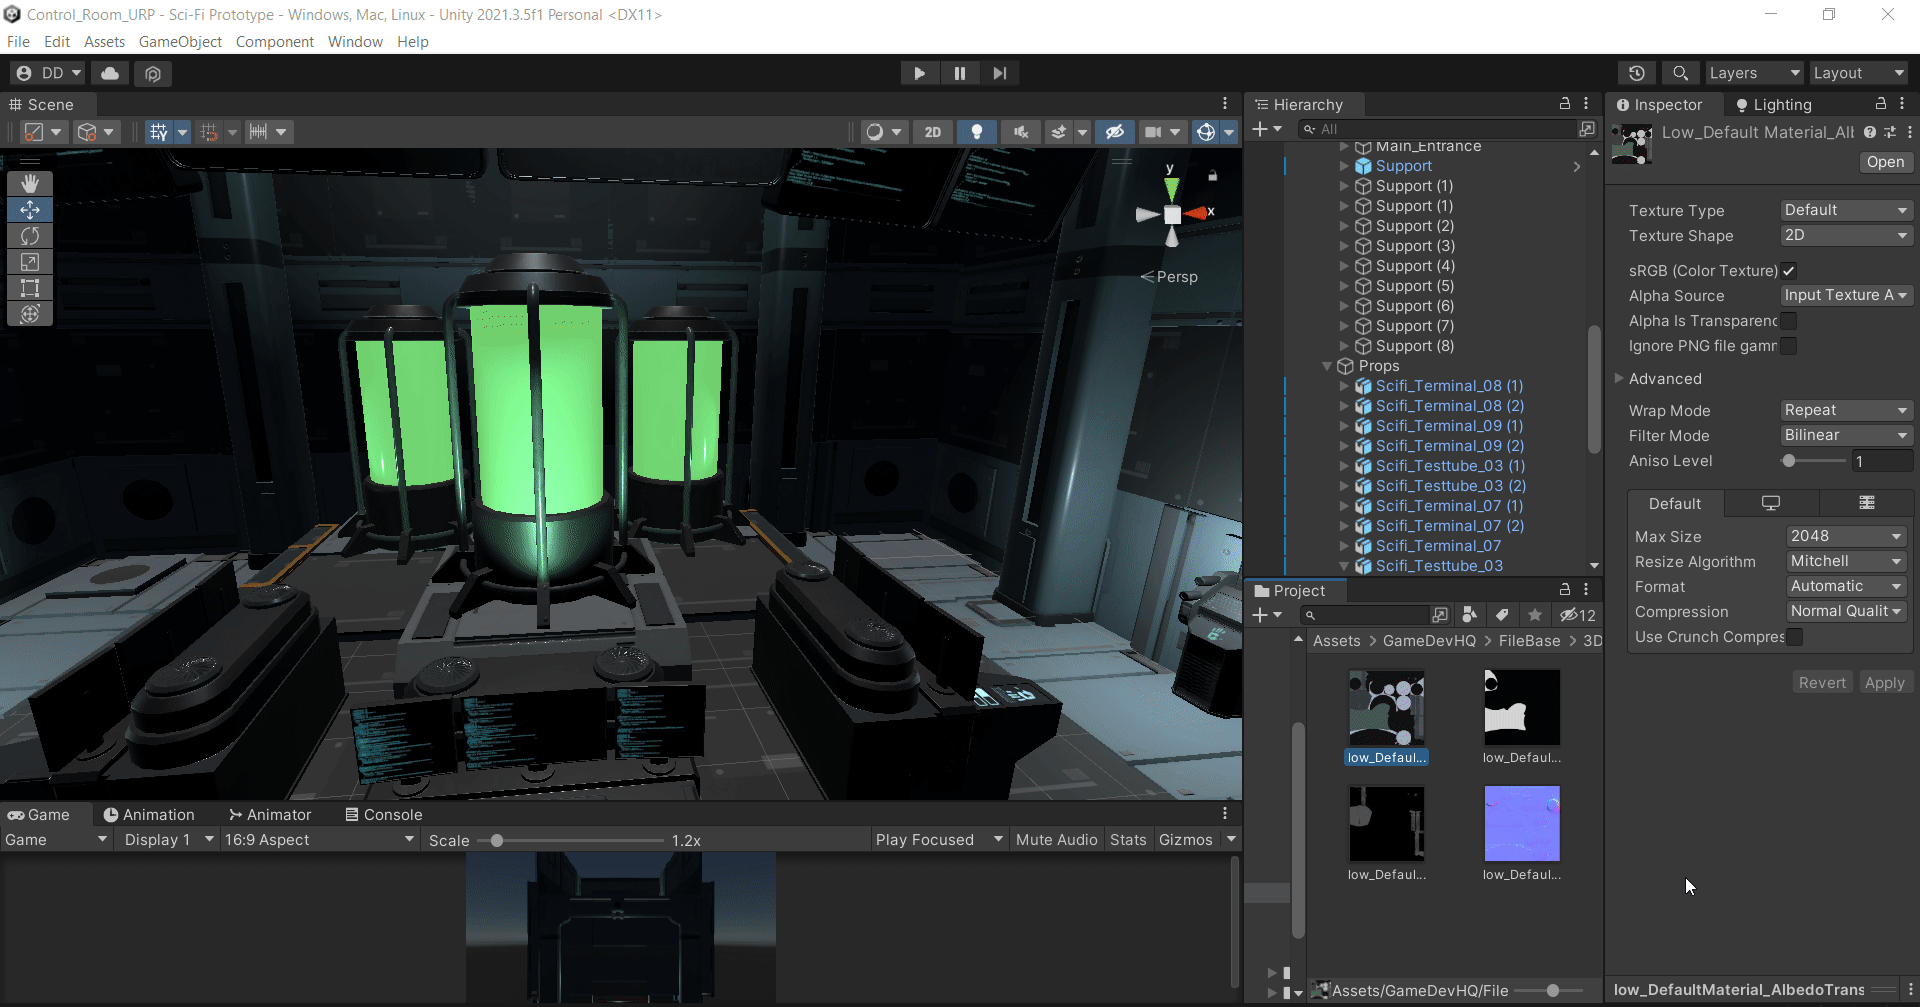Uncheck sRGB (Color Texture) checkbox
This screenshot has width=1920, height=1007.
1789,271
